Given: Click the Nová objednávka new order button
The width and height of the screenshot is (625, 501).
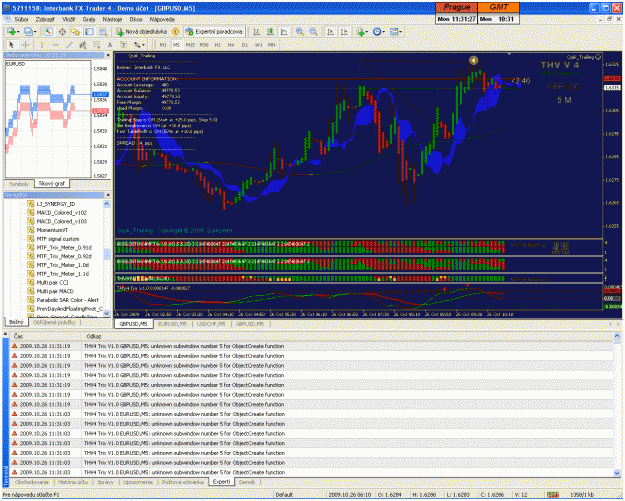Looking at the screenshot, I should click(142, 31).
